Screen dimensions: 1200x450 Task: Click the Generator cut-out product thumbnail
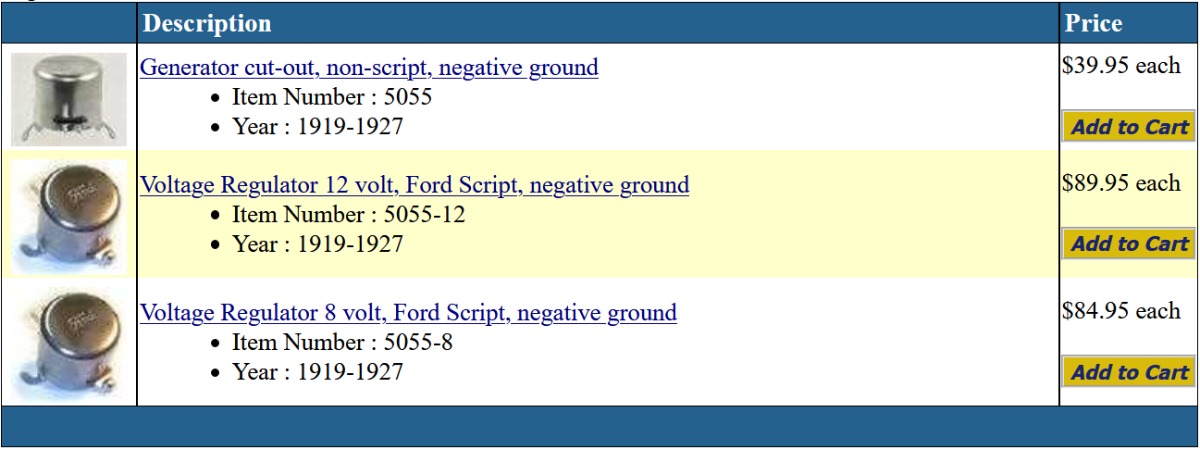pos(69,99)
